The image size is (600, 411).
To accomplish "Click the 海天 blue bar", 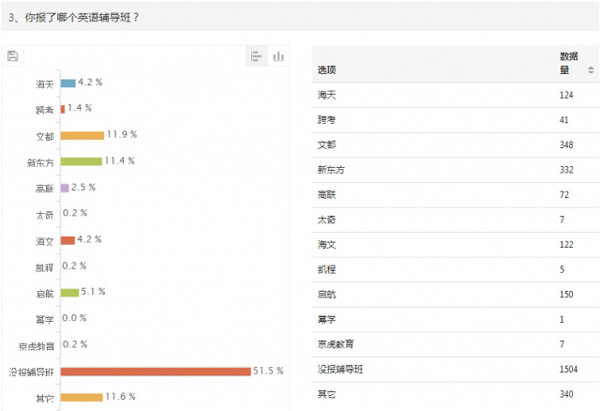I will click(68, 83).
